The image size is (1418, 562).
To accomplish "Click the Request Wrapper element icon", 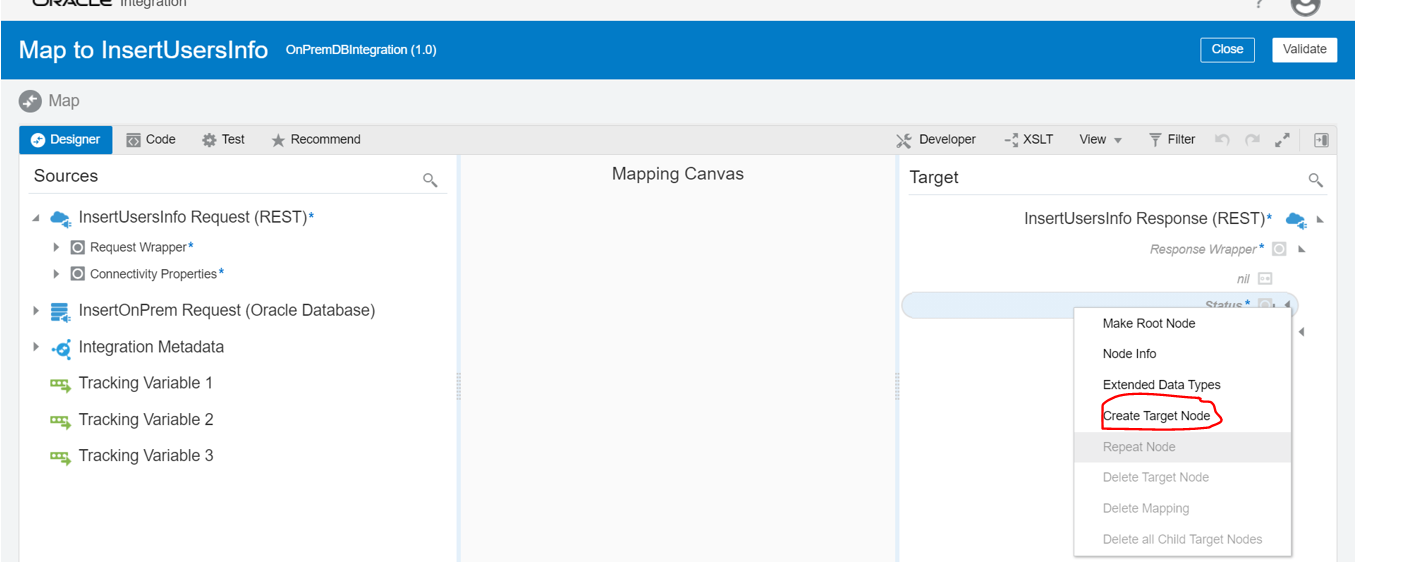I will [78, 247].
